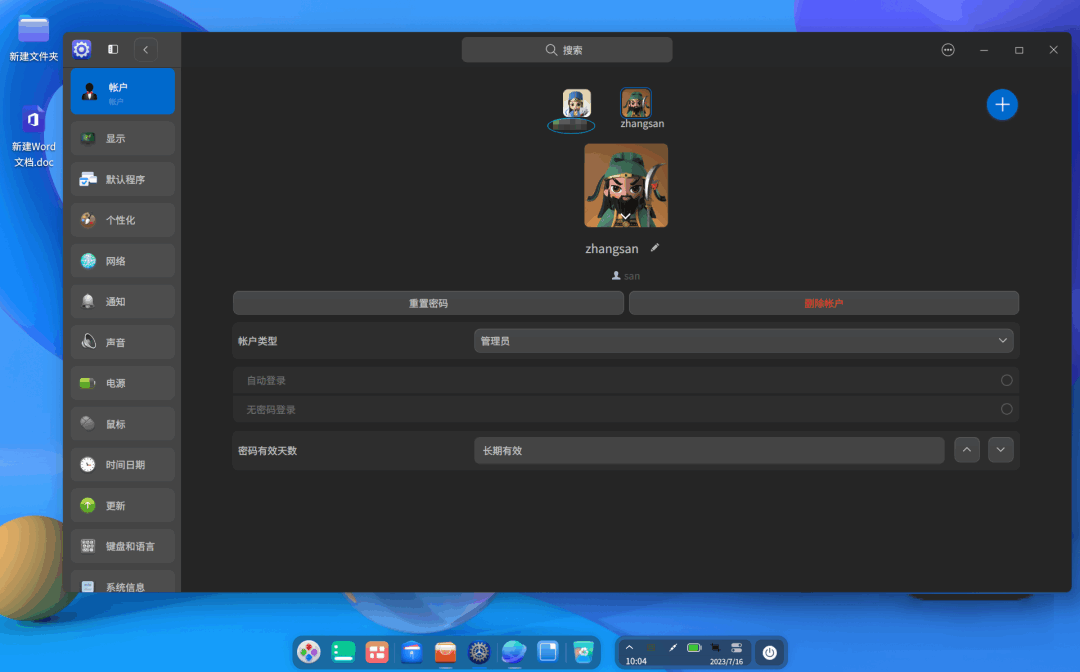Open 时间日期 settings

click(x=123, y=465)
